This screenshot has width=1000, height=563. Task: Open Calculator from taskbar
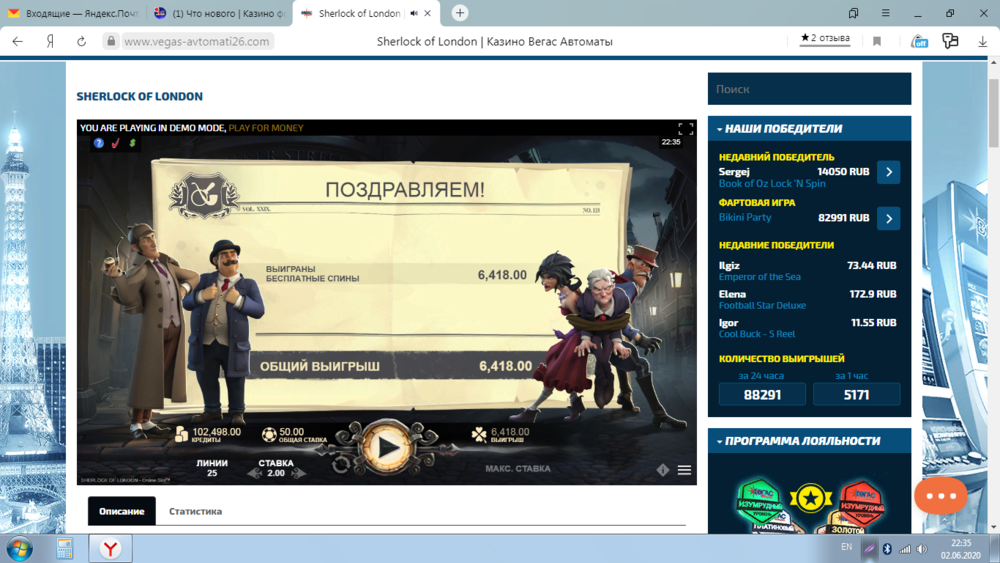pyautogui.click(x=64, y=549)
